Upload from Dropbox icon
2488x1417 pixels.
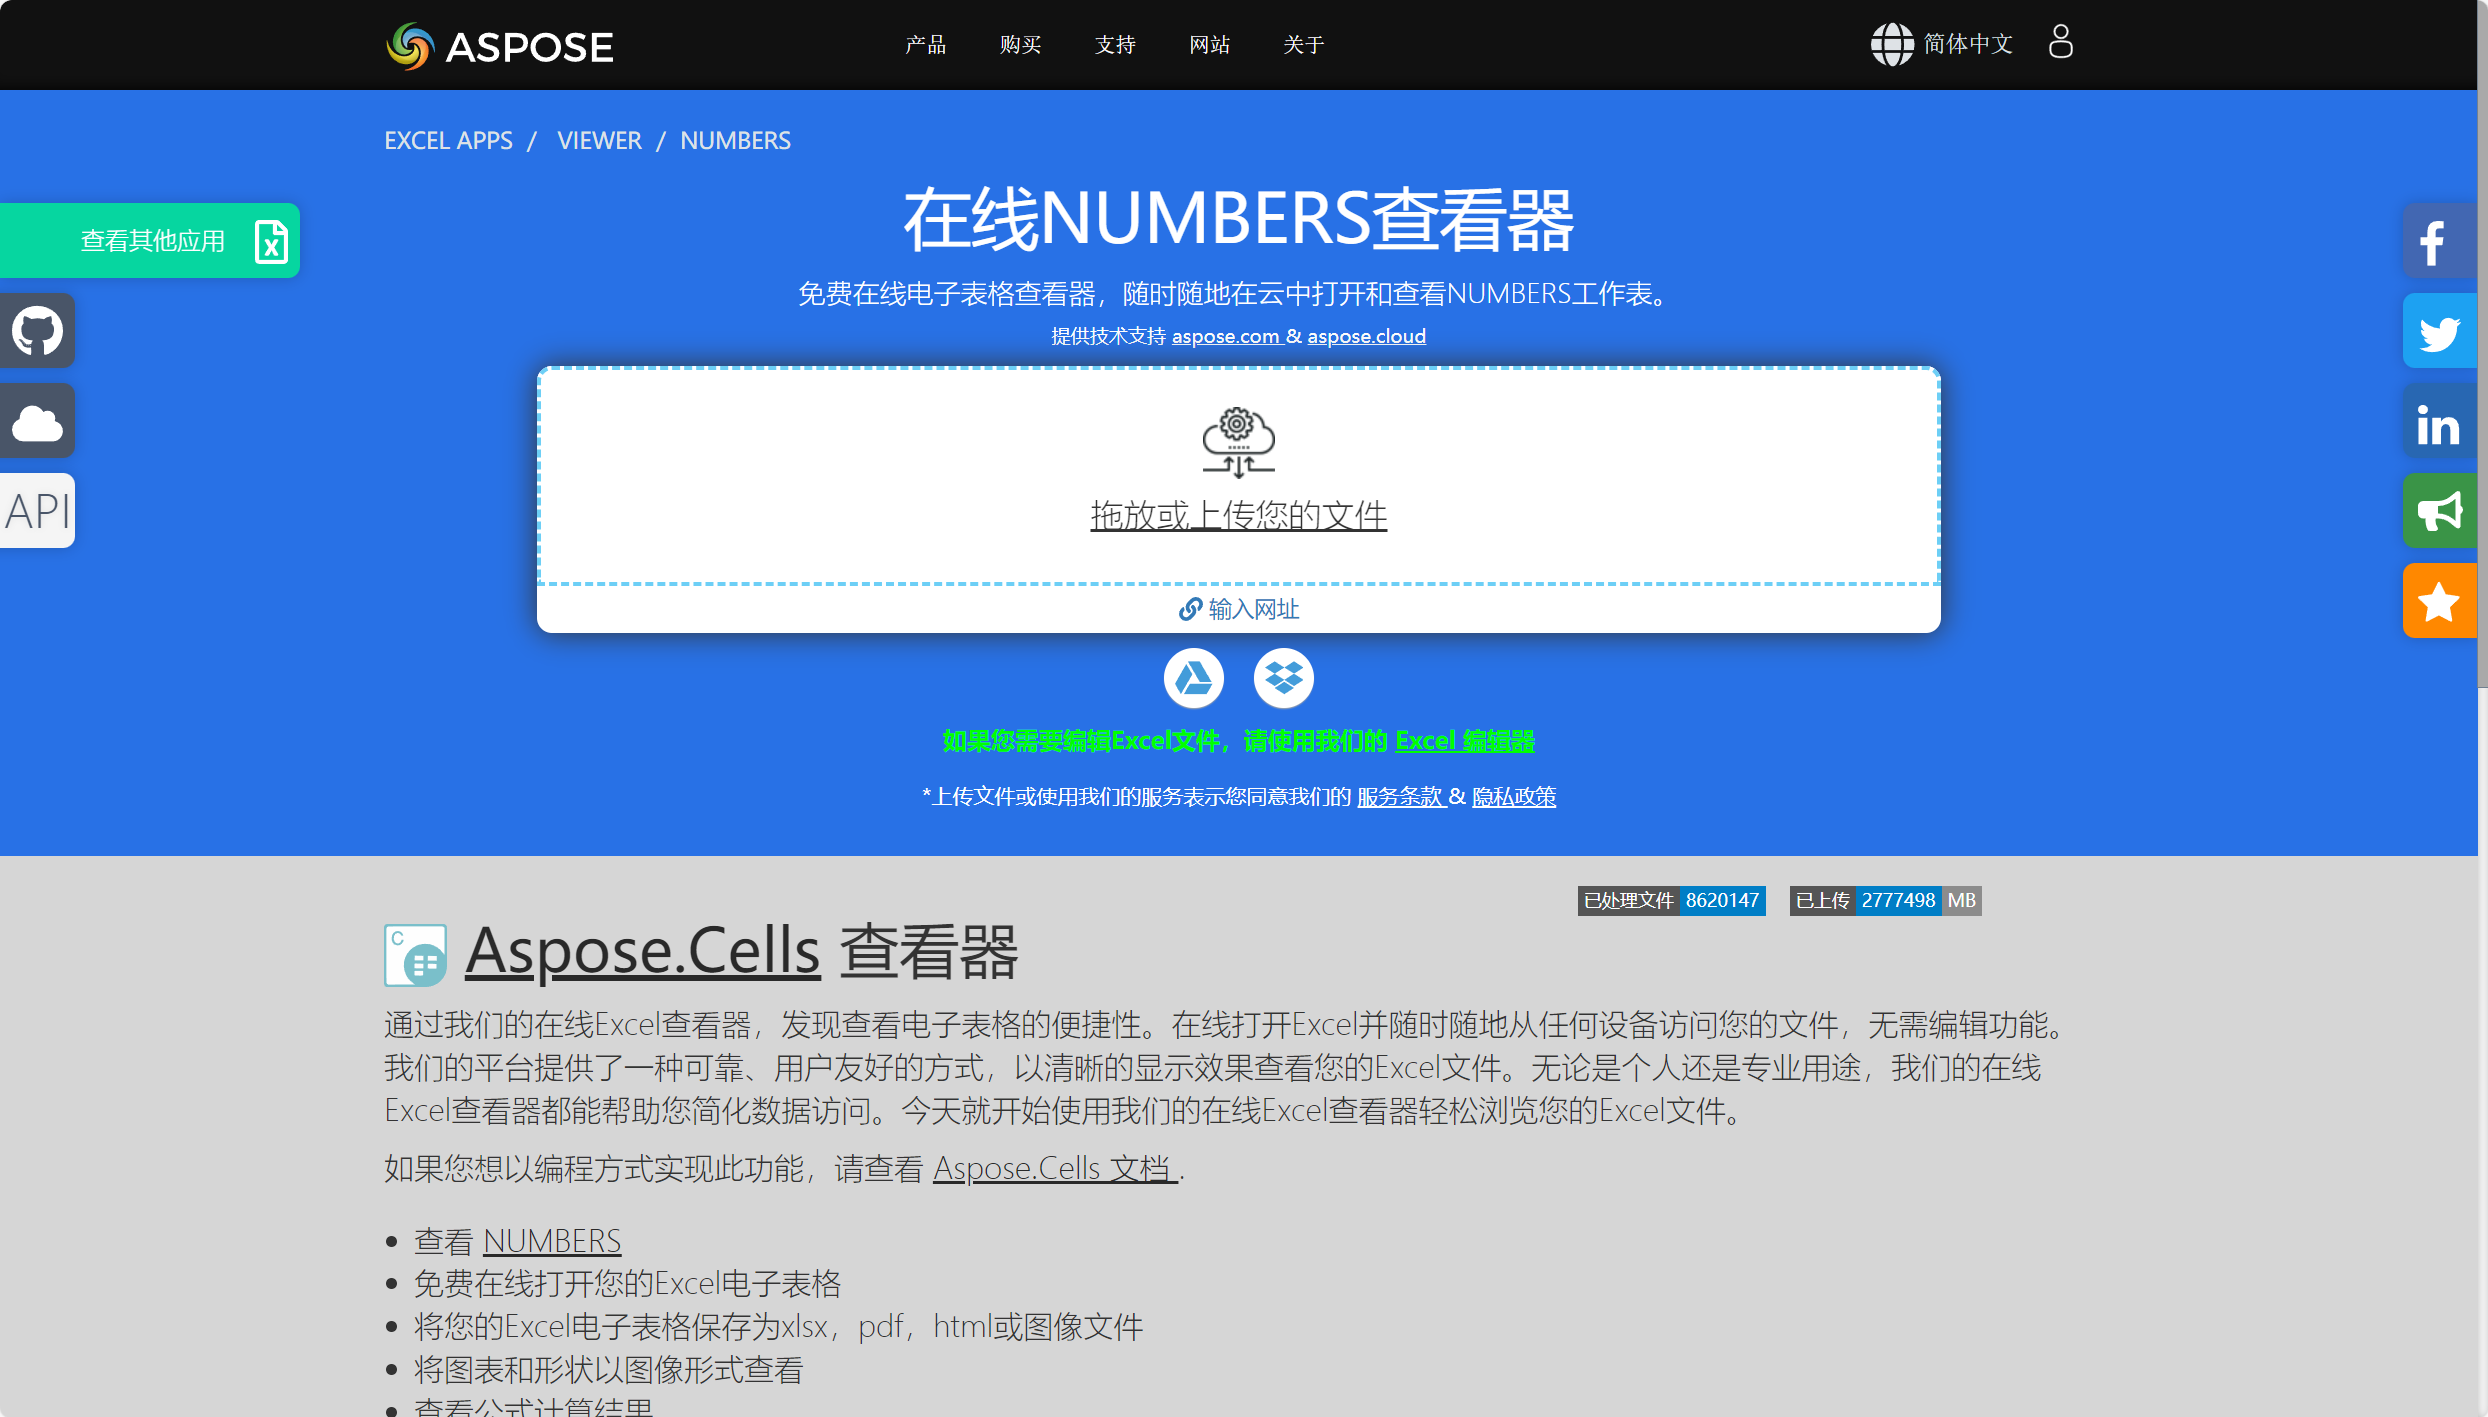(1283, 678)
